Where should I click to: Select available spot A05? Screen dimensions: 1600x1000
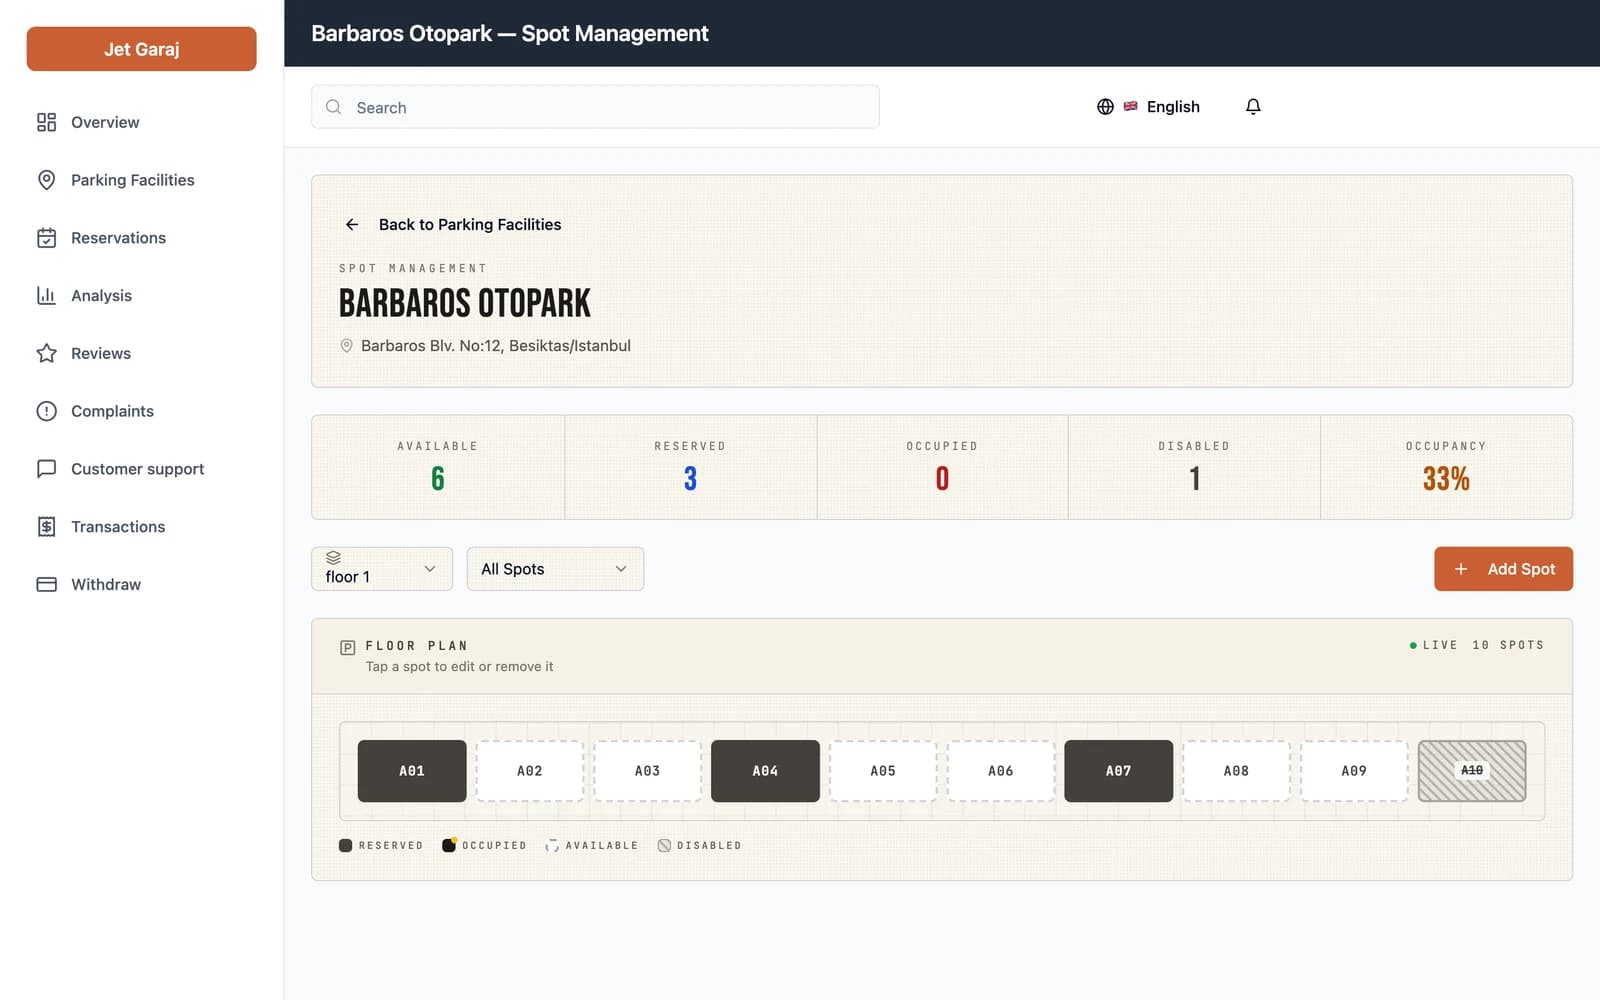[883, 771]
